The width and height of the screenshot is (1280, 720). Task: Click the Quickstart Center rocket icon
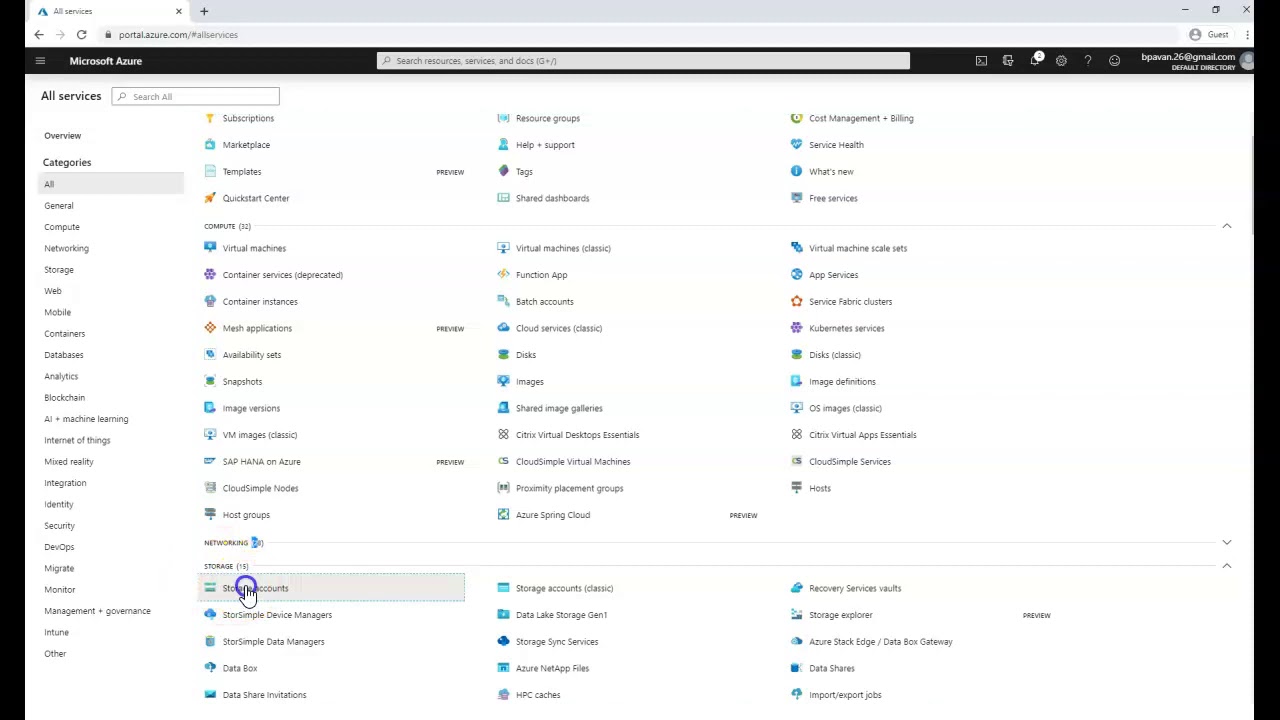click(210, 198)
